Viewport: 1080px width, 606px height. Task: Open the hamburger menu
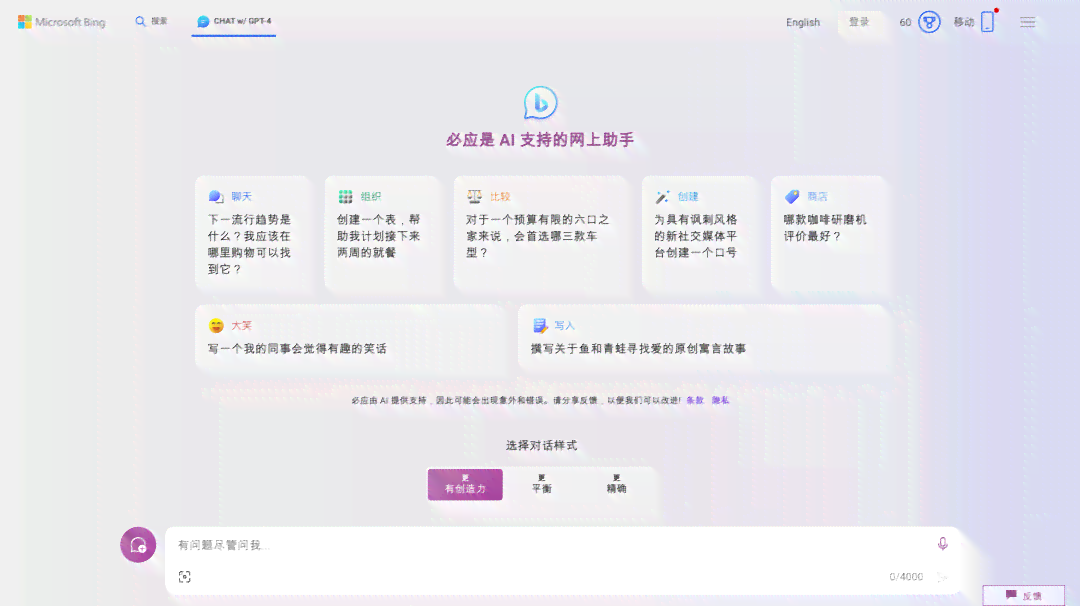tap(1028, 22)
